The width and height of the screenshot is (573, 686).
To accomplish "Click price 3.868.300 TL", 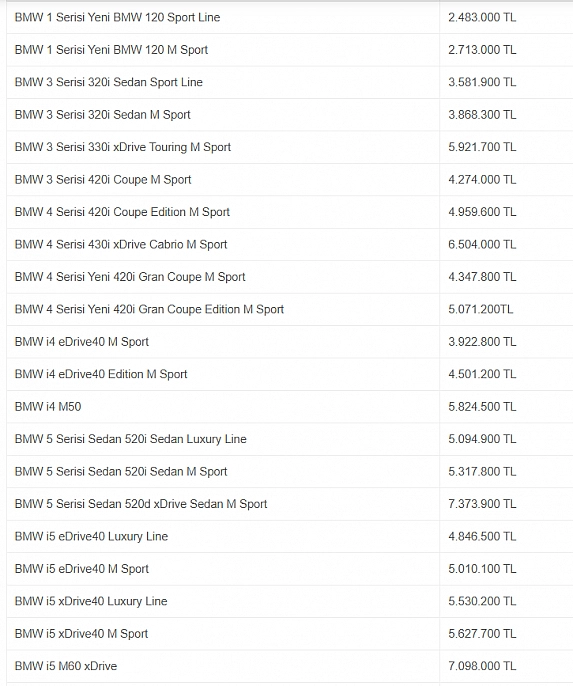I will 482,115.
